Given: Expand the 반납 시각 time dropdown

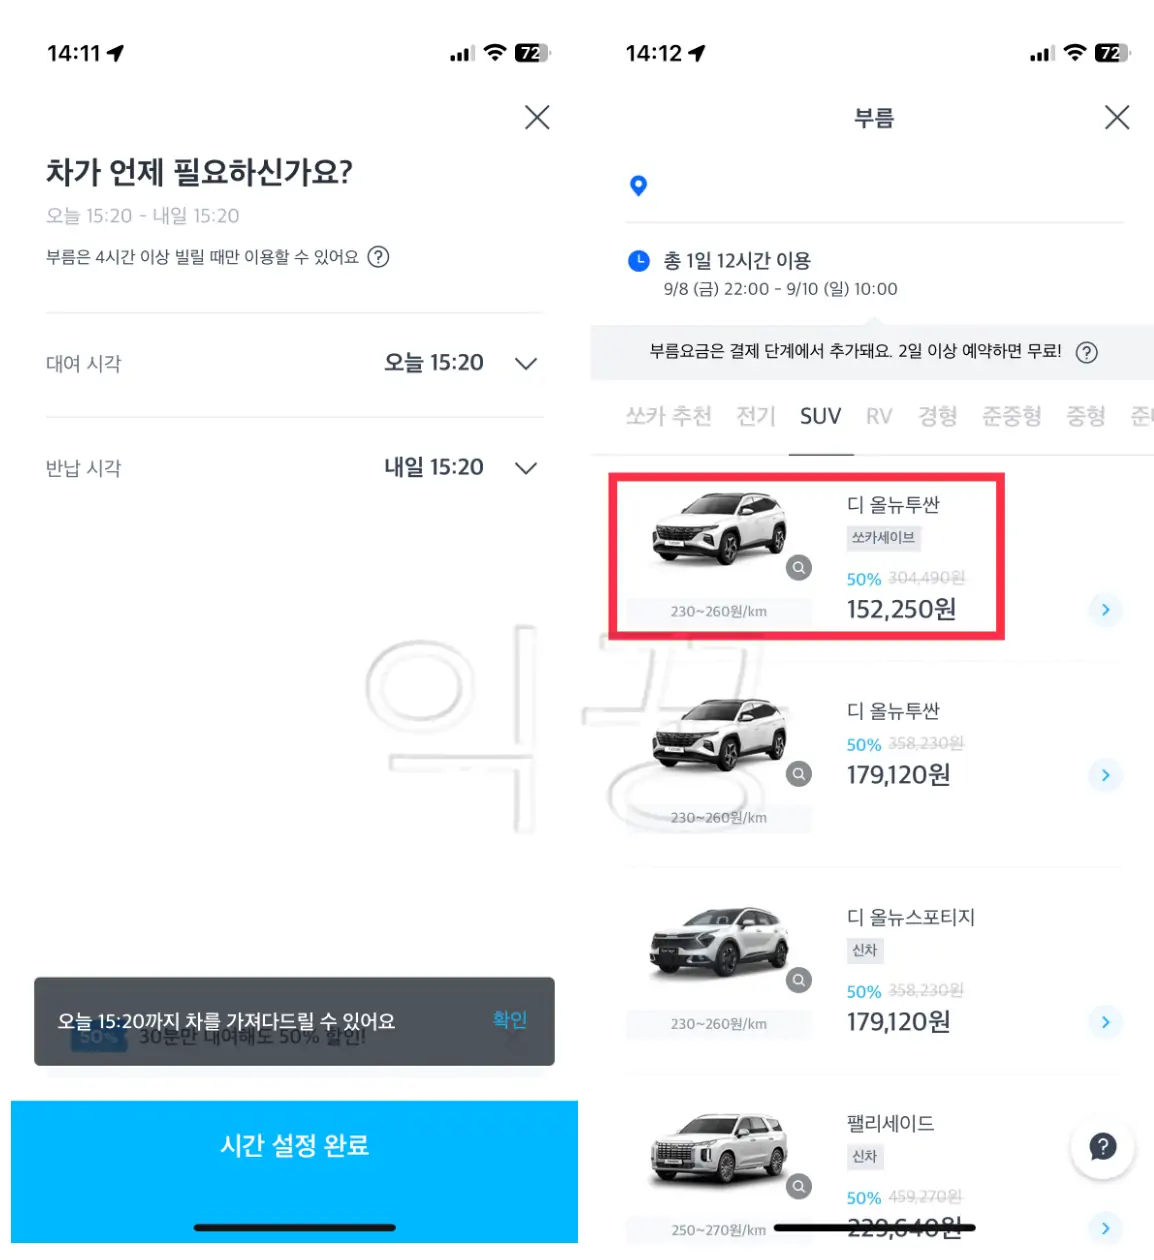Looking at the screenshot, I should click(x=525, y=467).
